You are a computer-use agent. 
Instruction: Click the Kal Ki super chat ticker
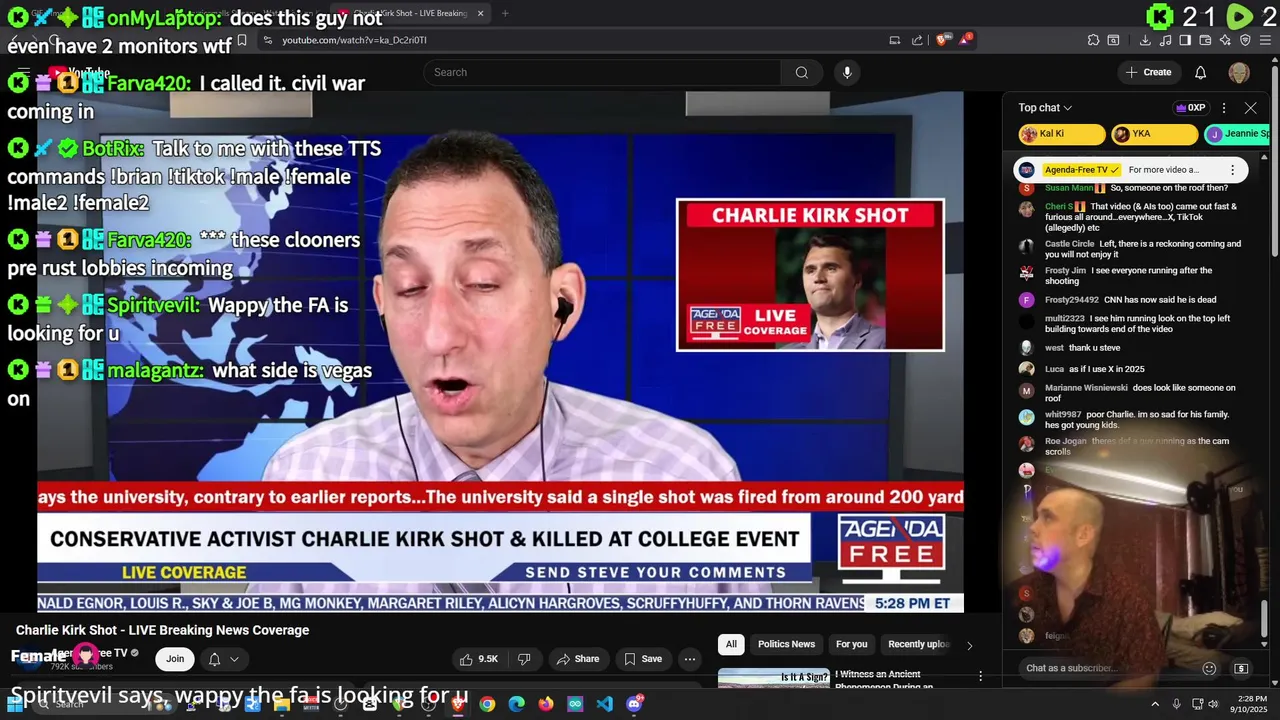(x=1061, y=134)
